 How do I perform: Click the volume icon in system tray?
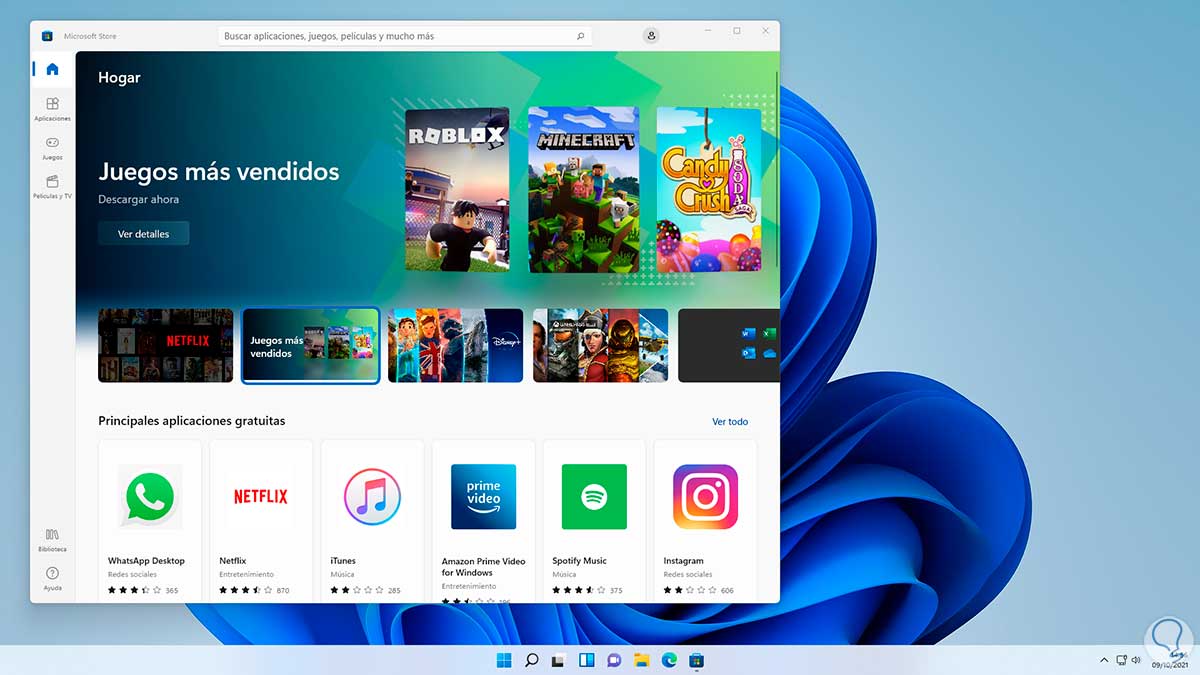click(x=1138, y=660)
